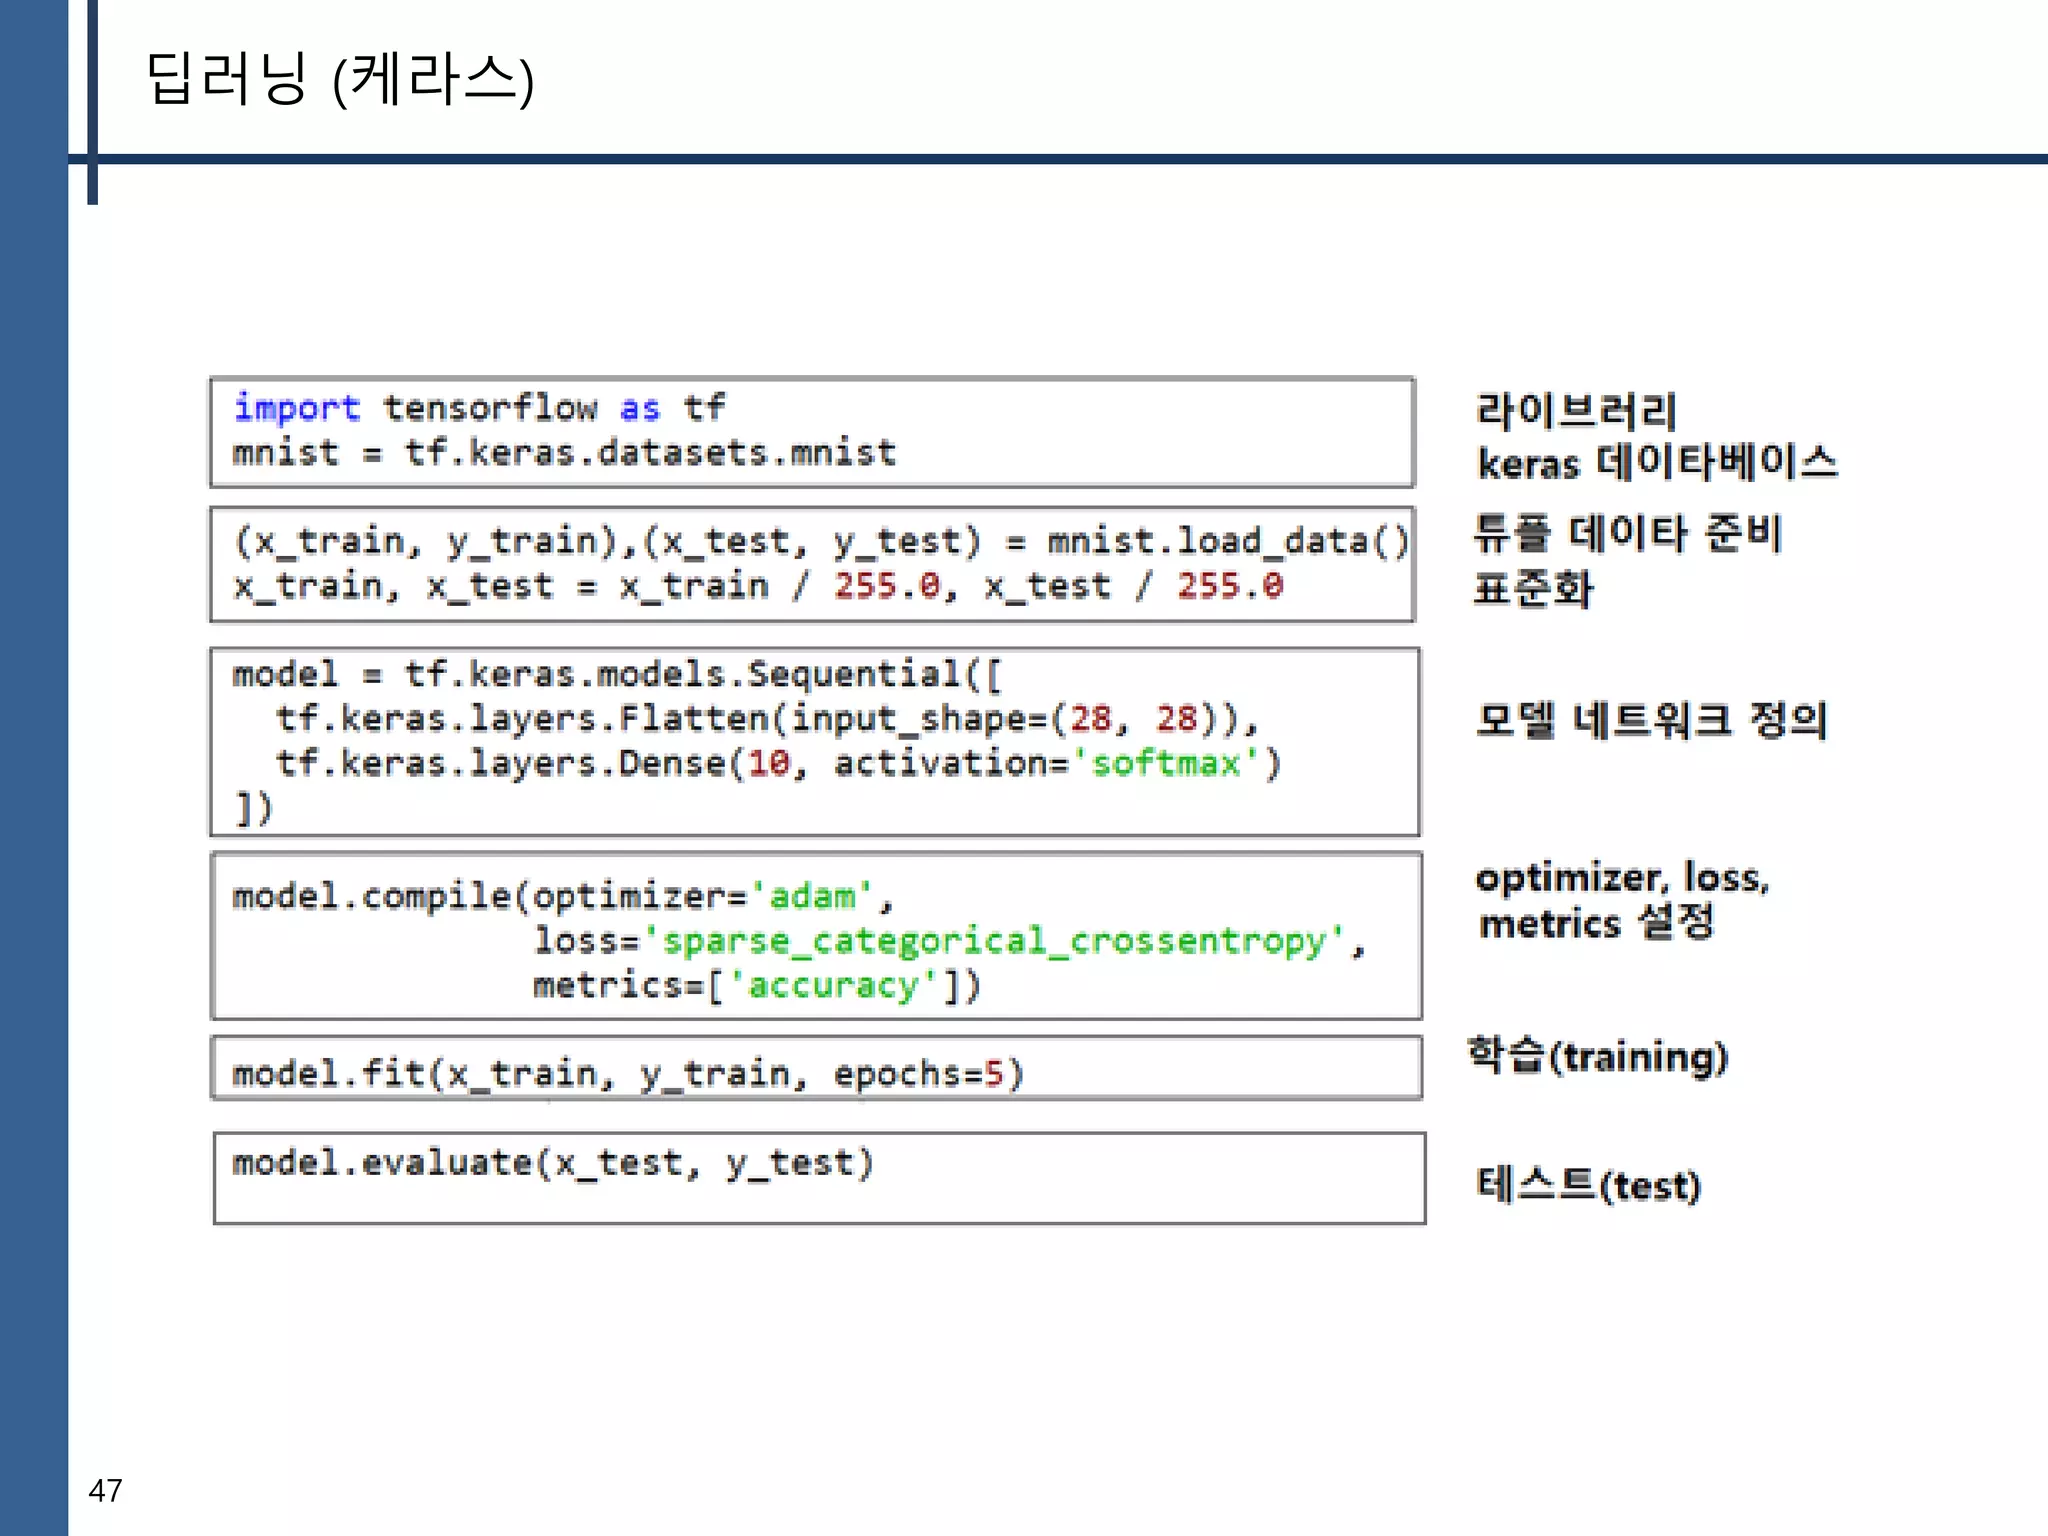The image size is (2048, 1536).
Task: Click the '라이브러리' annotation label
Action: (x=1576, y=410)
